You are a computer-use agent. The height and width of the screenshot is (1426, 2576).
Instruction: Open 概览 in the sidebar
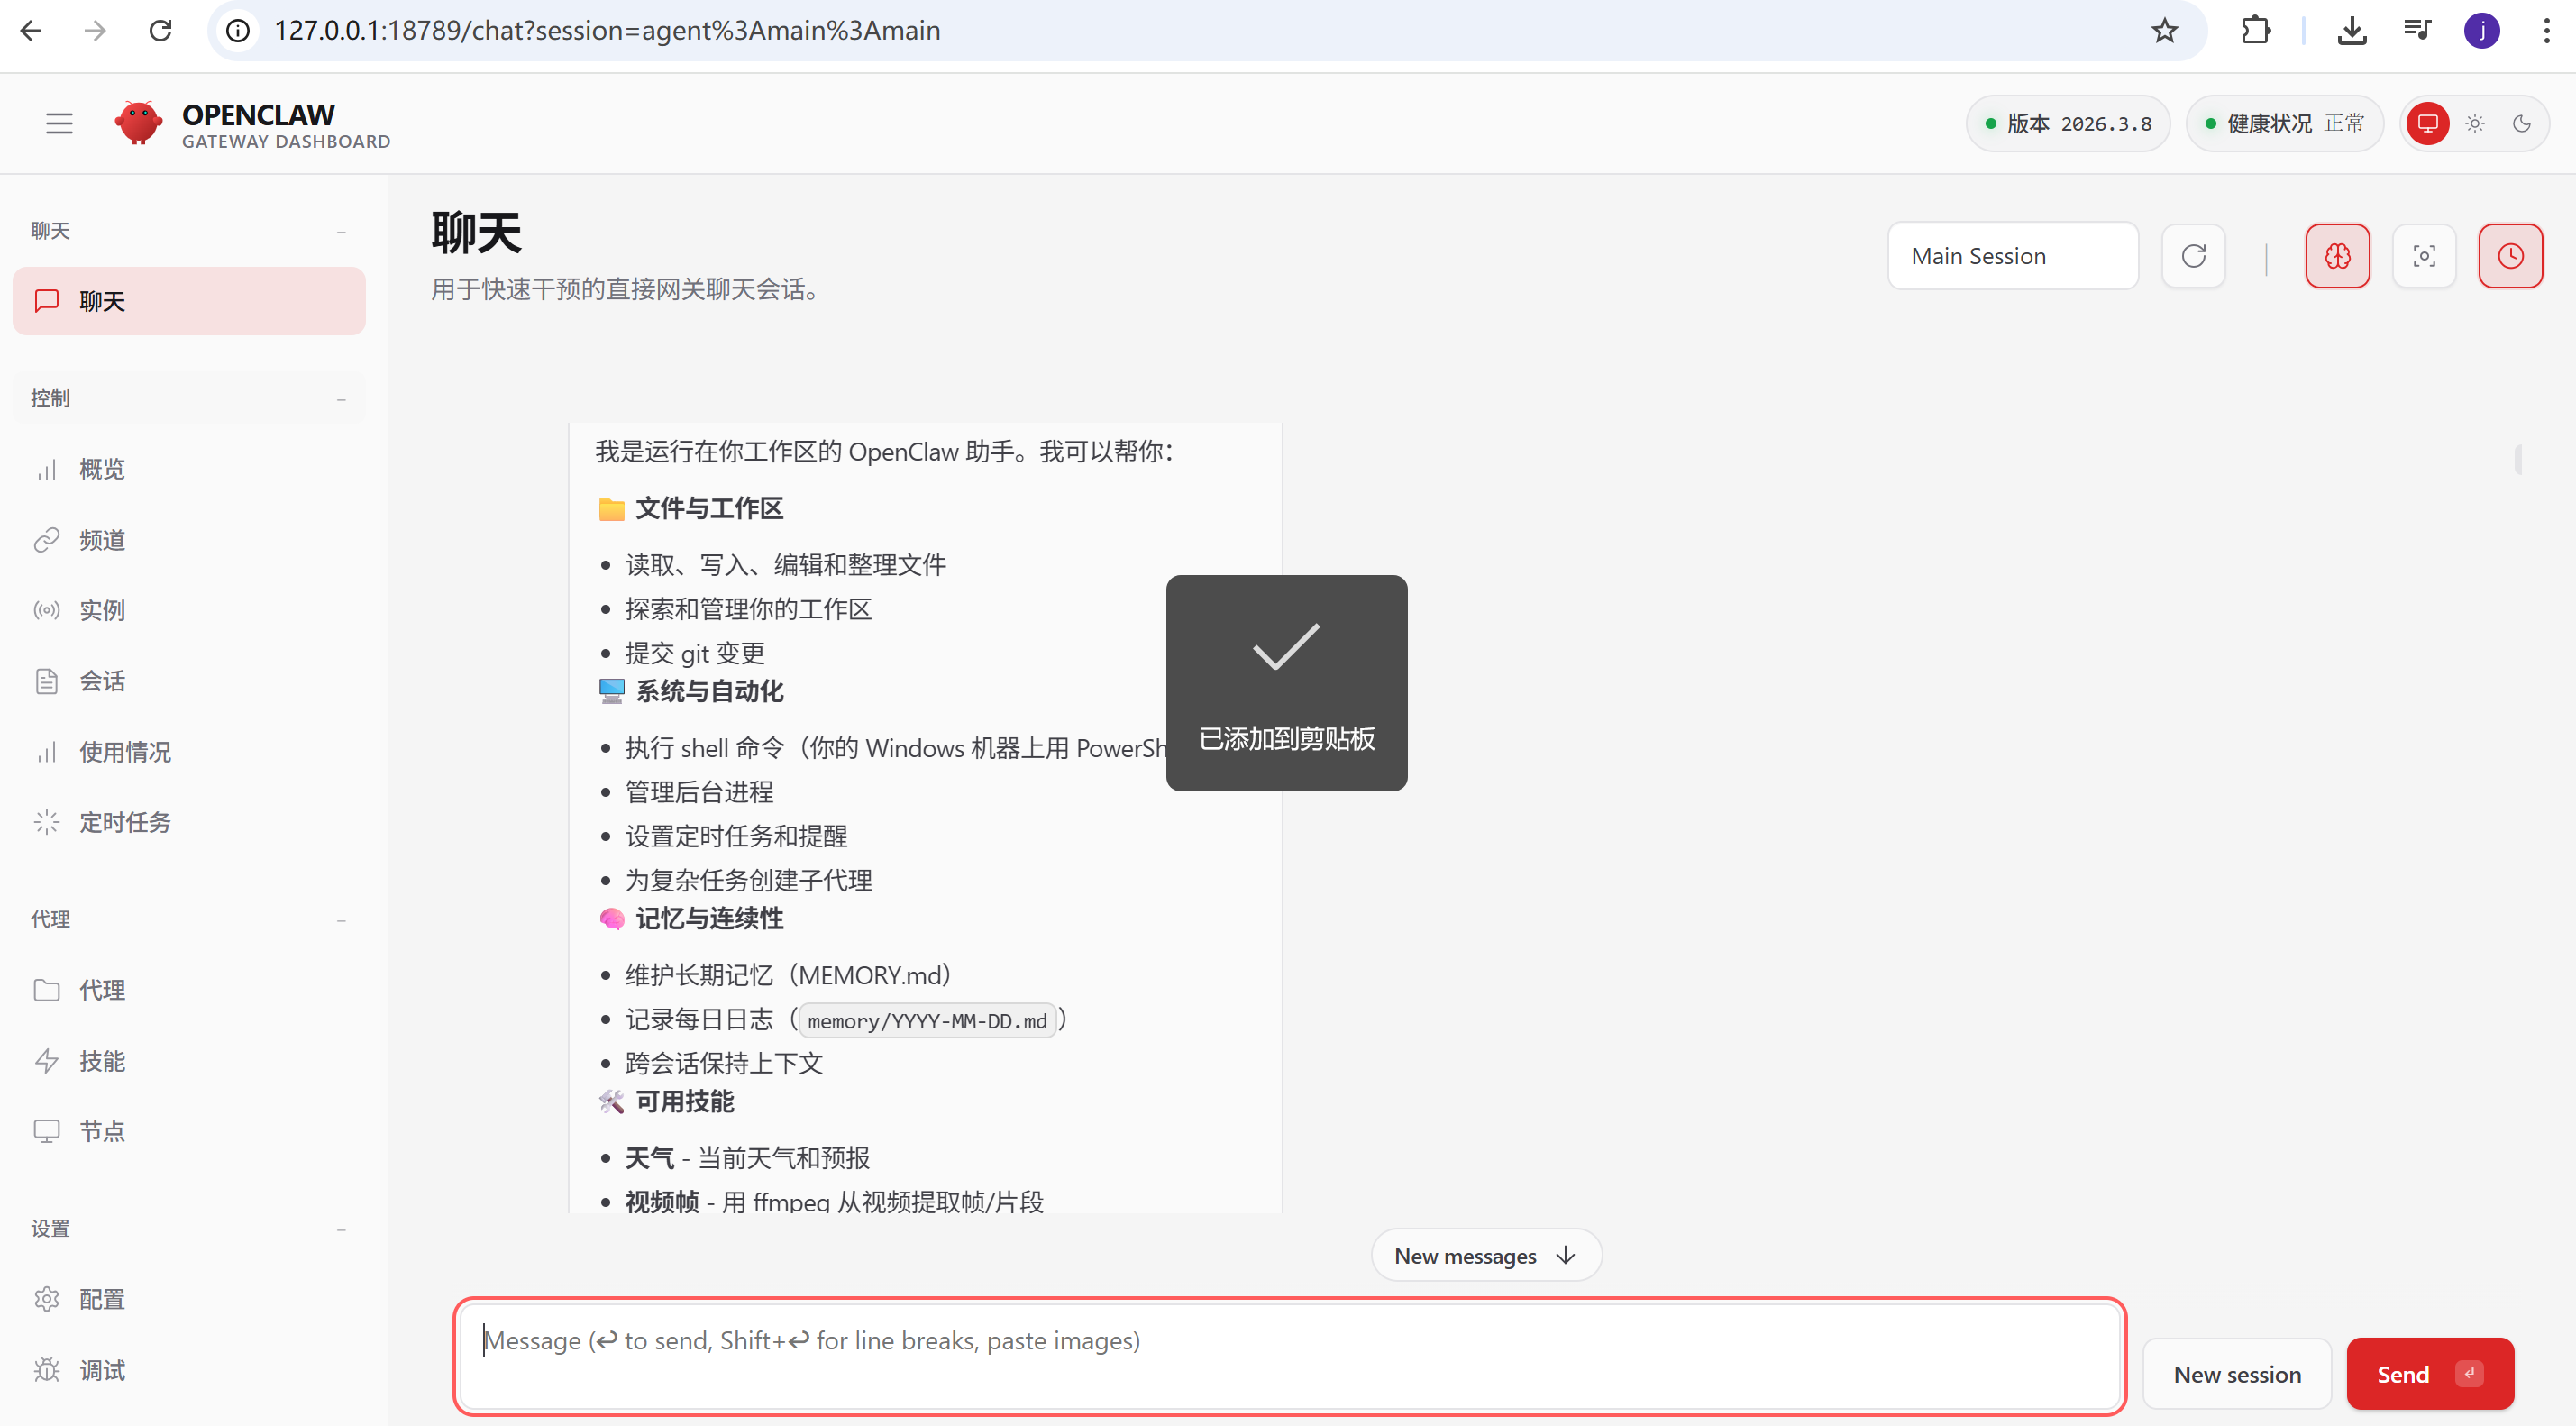tap(102, 469)
